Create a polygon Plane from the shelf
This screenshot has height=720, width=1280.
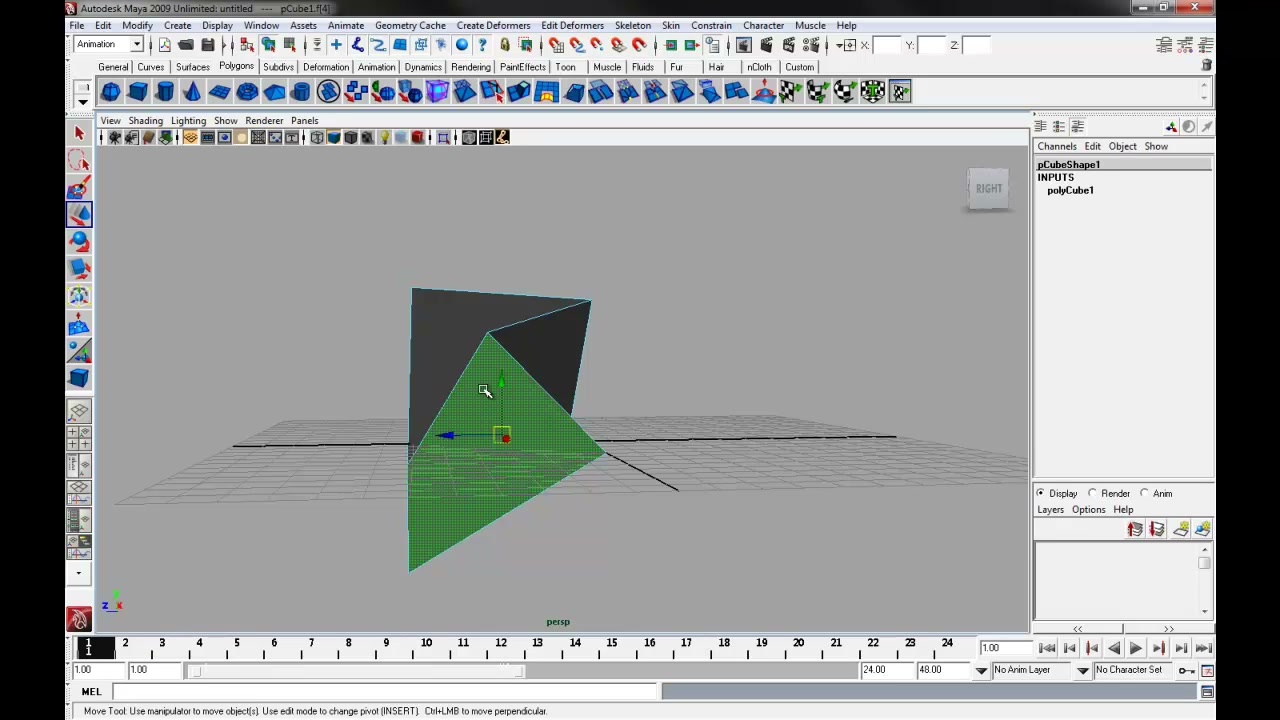(219, 92)
